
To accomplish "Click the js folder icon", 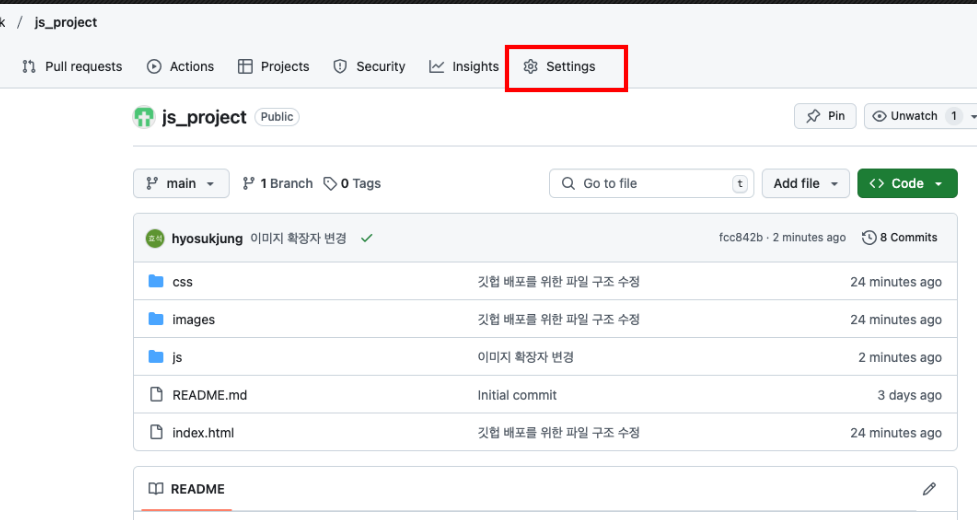I will pos(156,357).
